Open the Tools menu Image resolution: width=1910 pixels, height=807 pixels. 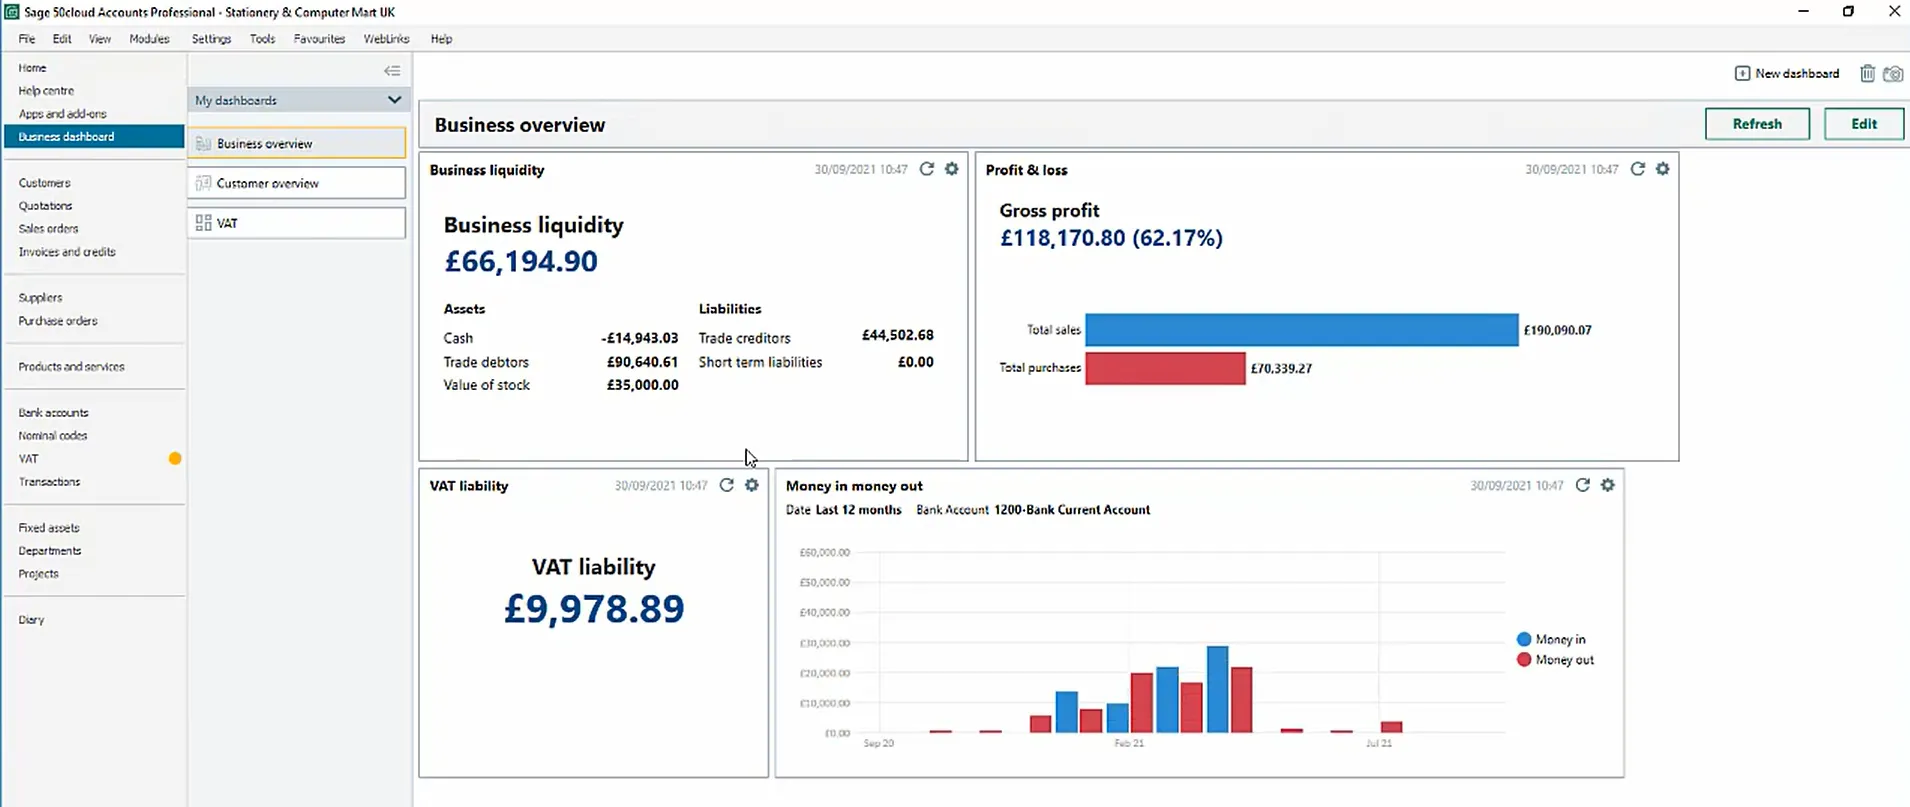(x=262, y=39)
